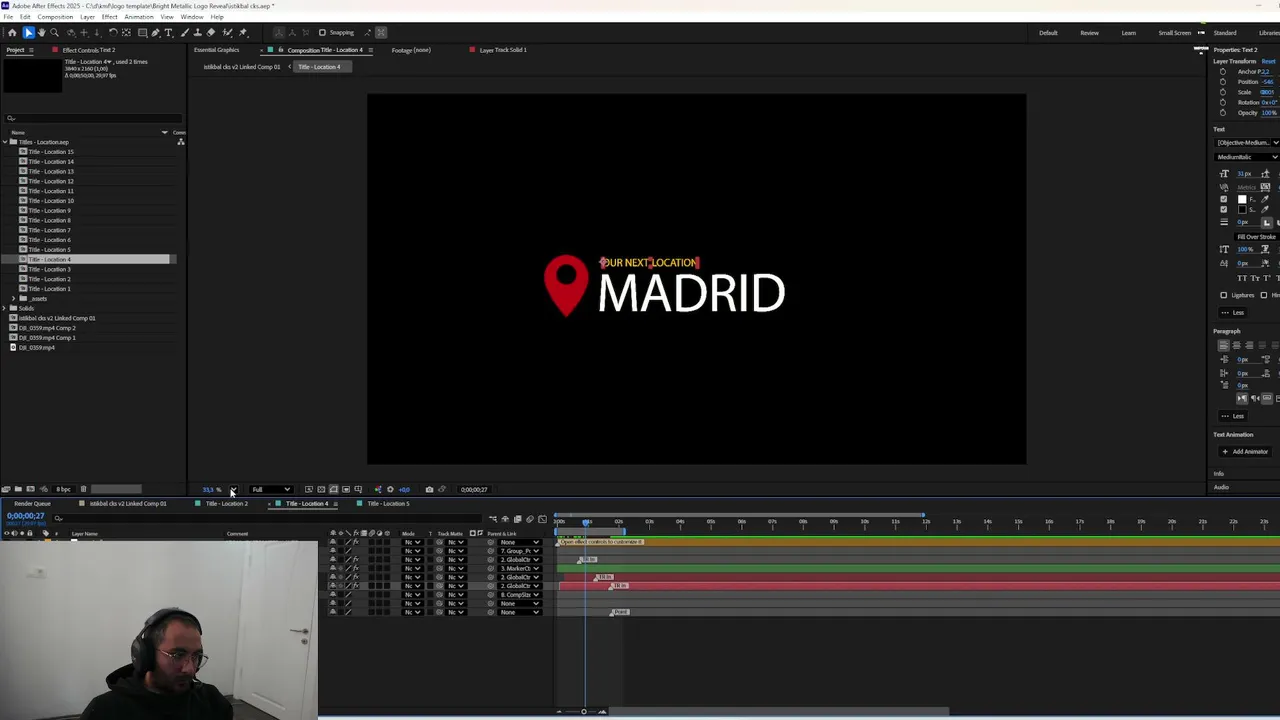Image resolution: width=1280 pixels, height=720 pixels.
Task: Click the current timecode 0;00;00;27 in timeline
Action: 26,516
